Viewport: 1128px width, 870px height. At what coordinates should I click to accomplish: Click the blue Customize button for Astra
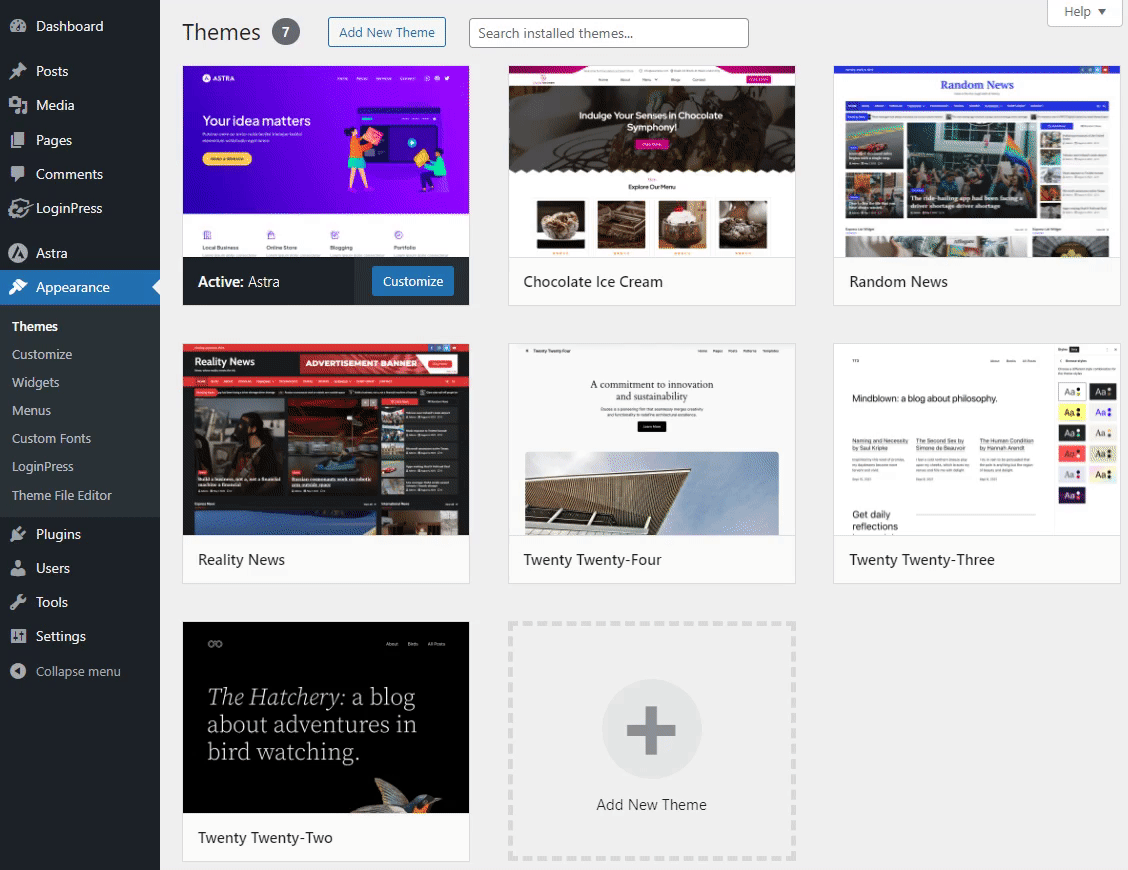click(413, 281)
